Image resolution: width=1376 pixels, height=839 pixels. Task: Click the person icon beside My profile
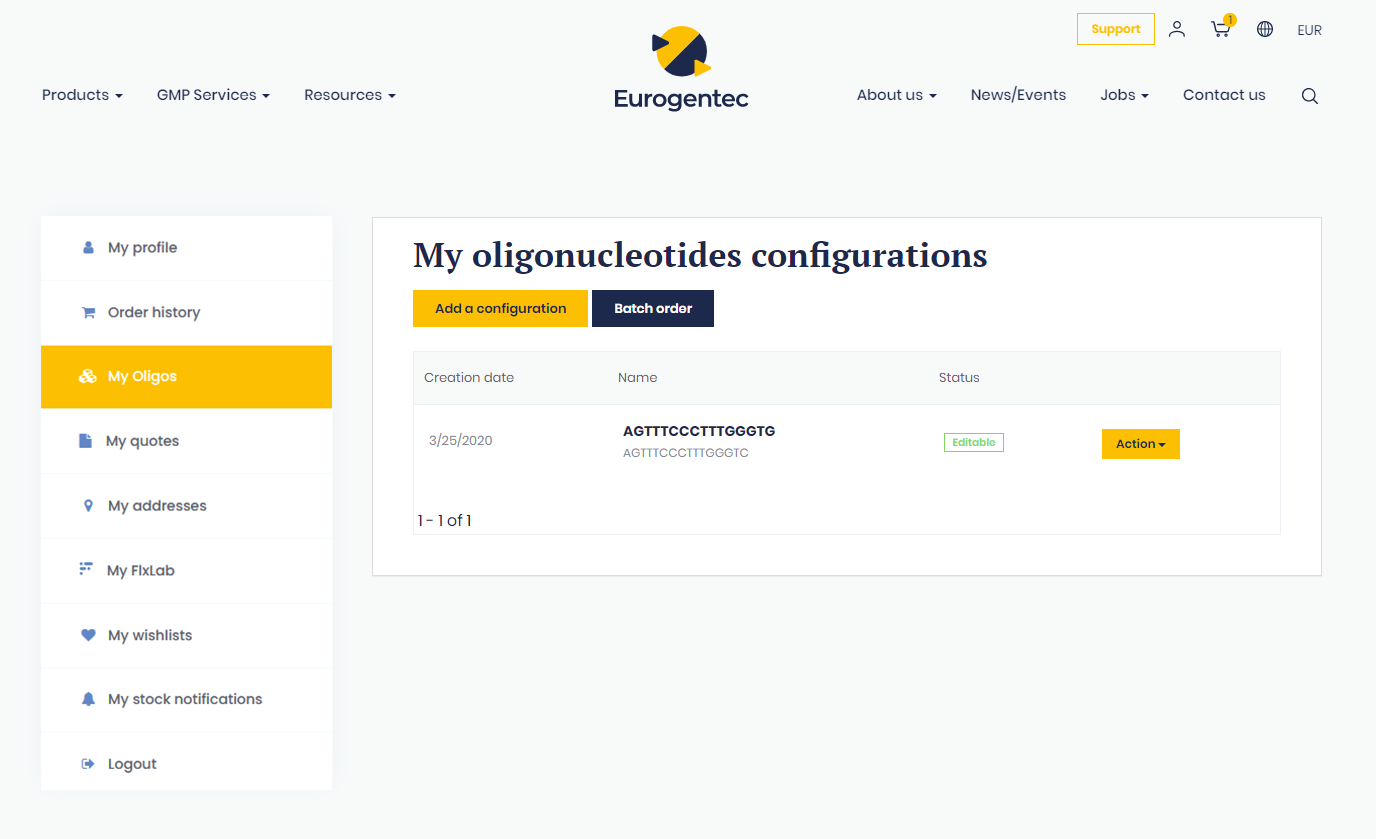(88, 247)
